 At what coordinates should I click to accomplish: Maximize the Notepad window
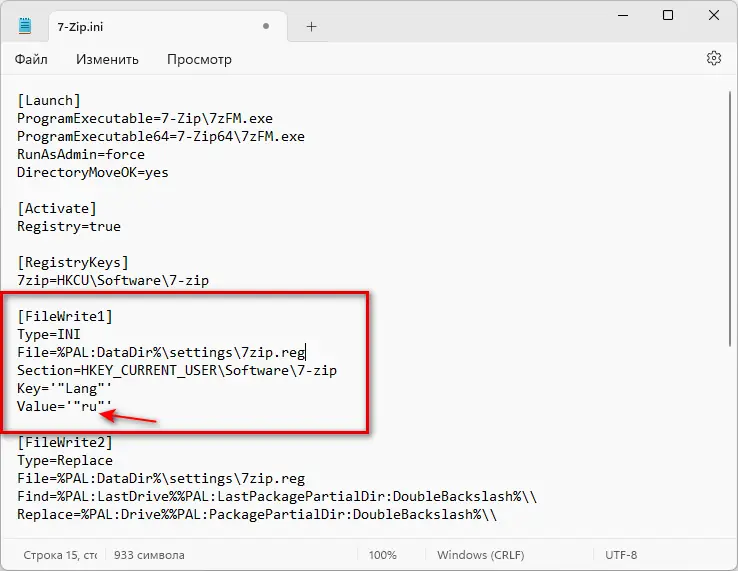pyautogui.click(x=667, y=16)
